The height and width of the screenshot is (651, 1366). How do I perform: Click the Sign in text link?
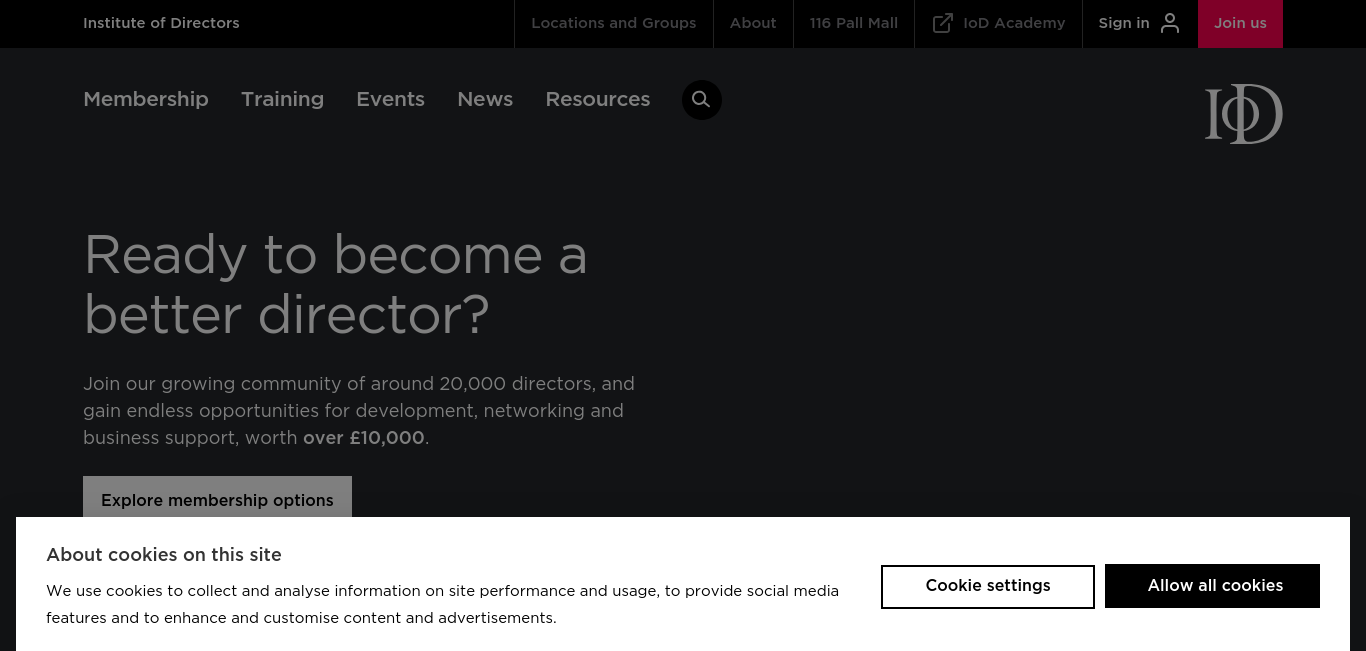[1124, 23]
